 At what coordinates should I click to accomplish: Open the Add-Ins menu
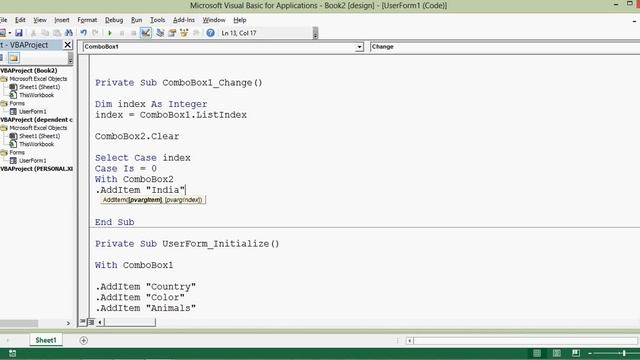184,20
